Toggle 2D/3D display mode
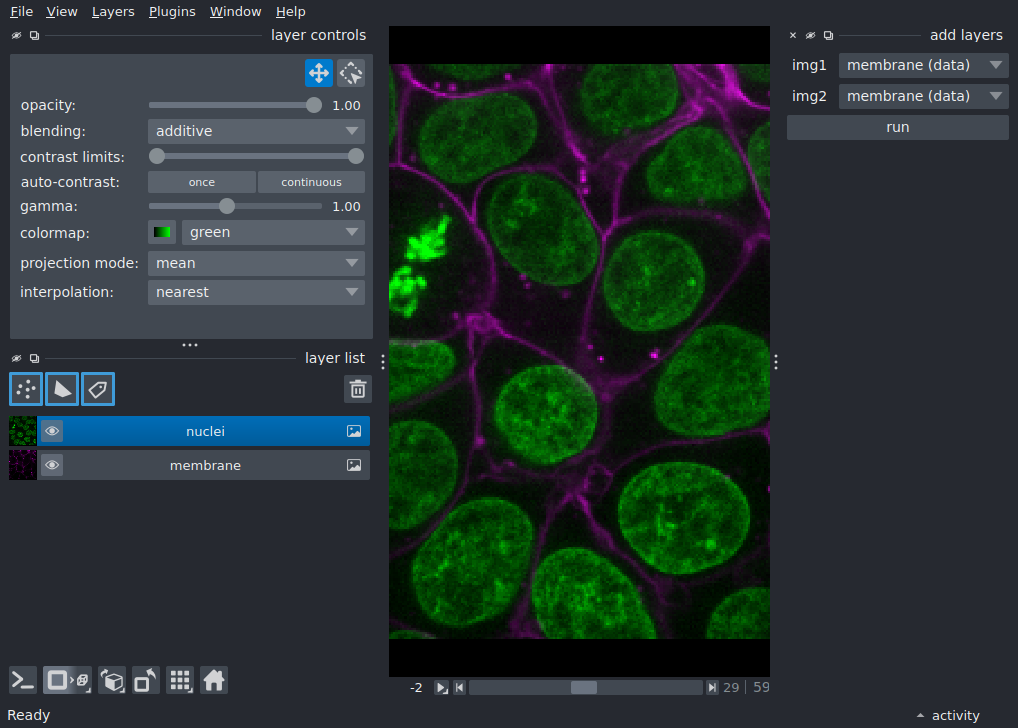This screenshot has width=1018, height=728. point(68,681)
